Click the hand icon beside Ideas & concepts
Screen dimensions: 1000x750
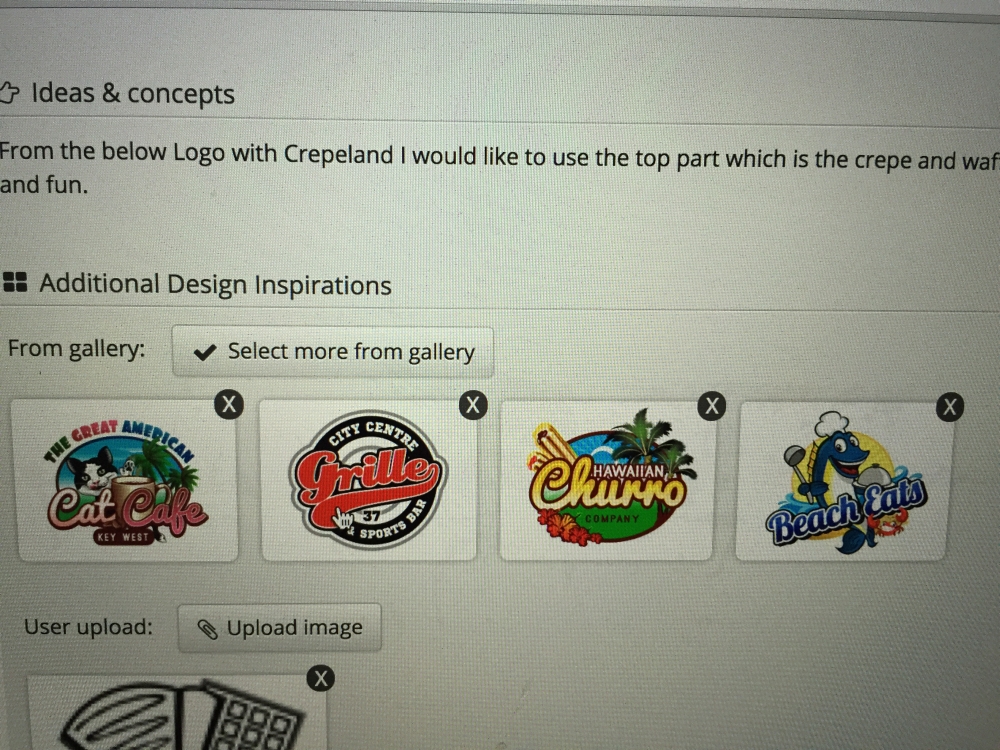pos(9,92)
